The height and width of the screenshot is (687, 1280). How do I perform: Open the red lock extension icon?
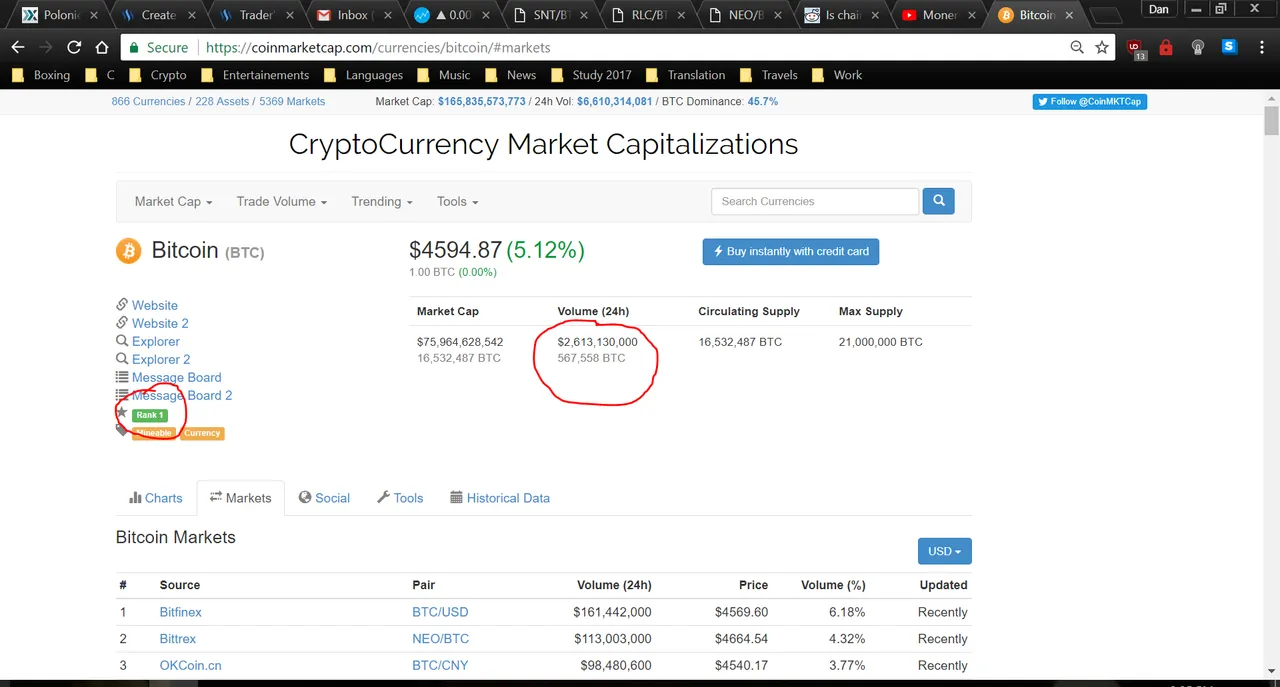pos(1165,47)
